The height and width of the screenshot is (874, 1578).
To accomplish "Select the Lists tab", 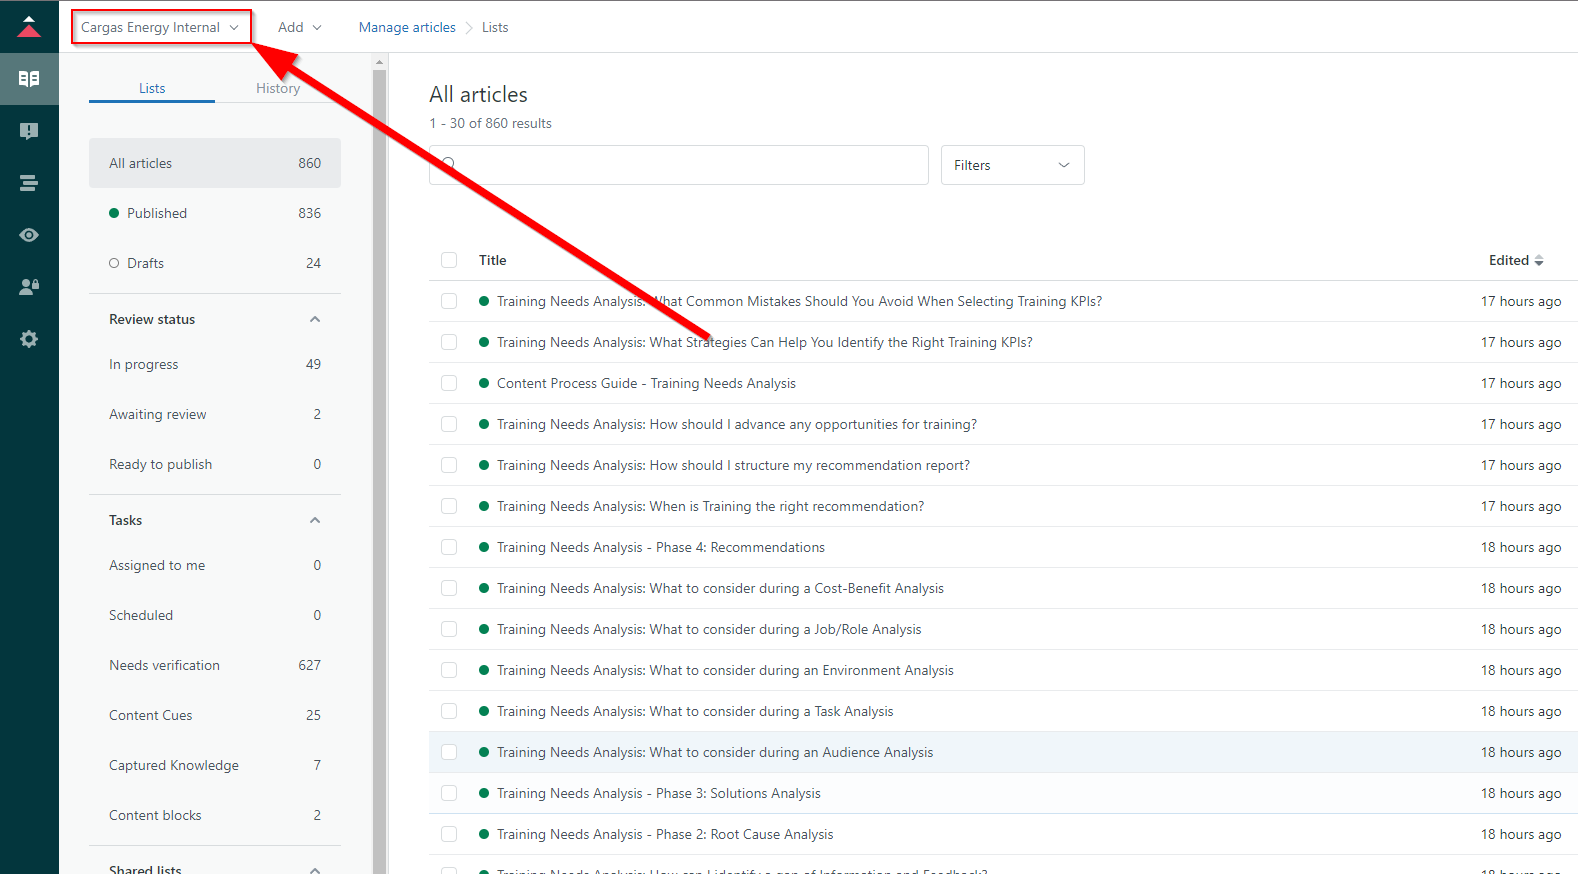I will pyautogui.click(x=152, y=88).
